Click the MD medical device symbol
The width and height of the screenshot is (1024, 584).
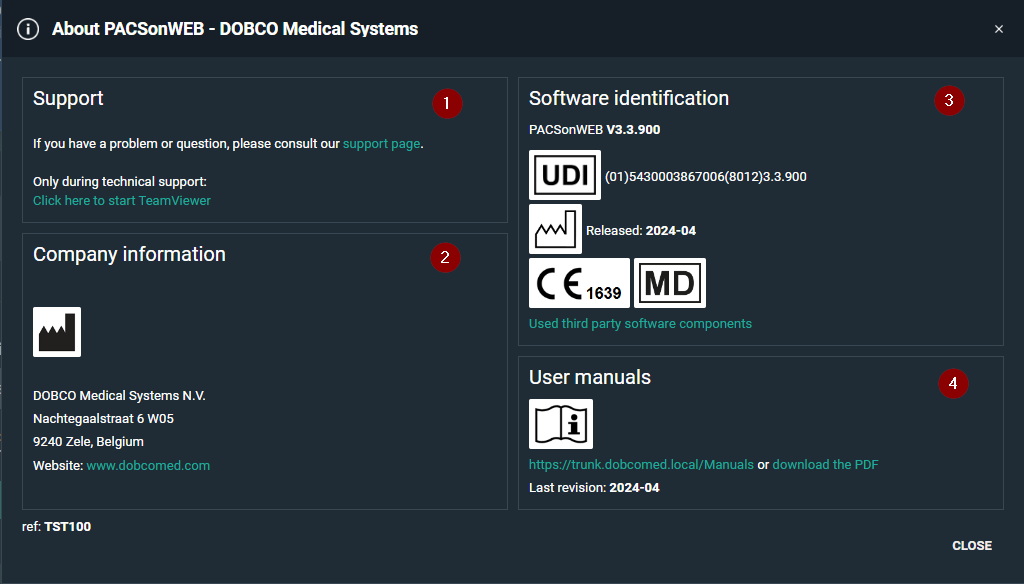point(670,283)
